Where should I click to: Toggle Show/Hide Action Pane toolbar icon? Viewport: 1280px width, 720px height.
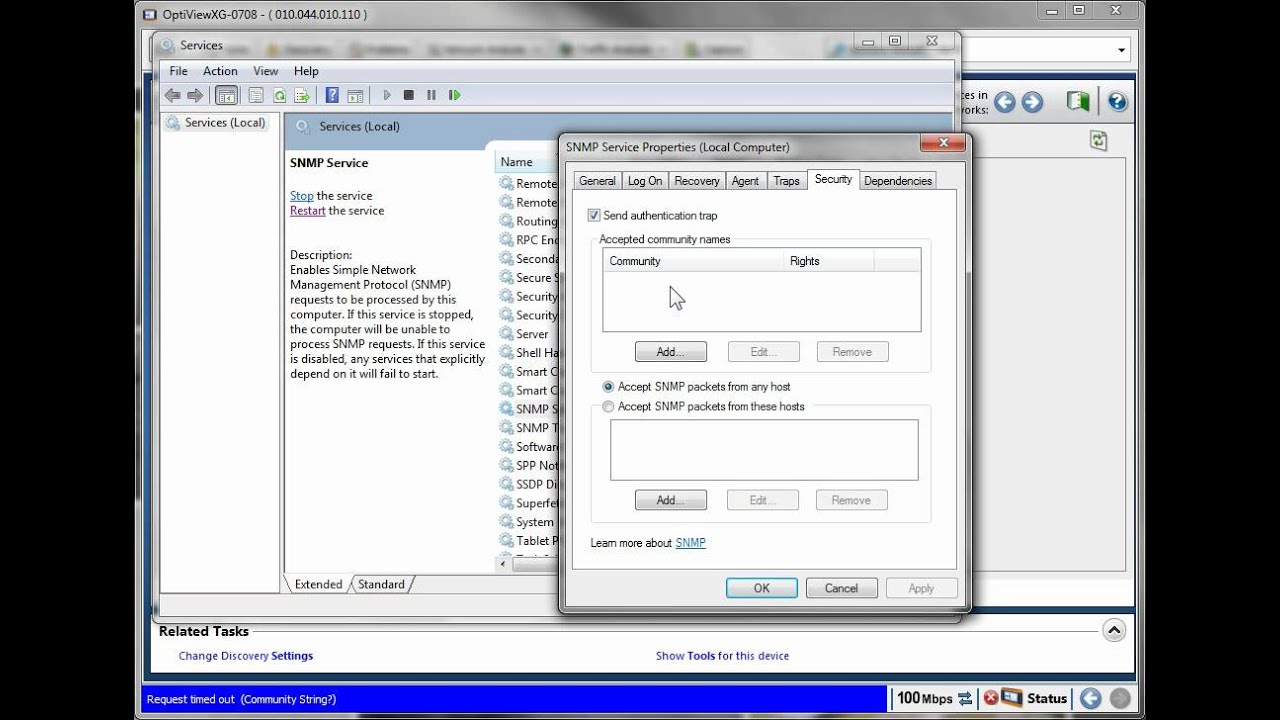(355, 95)
